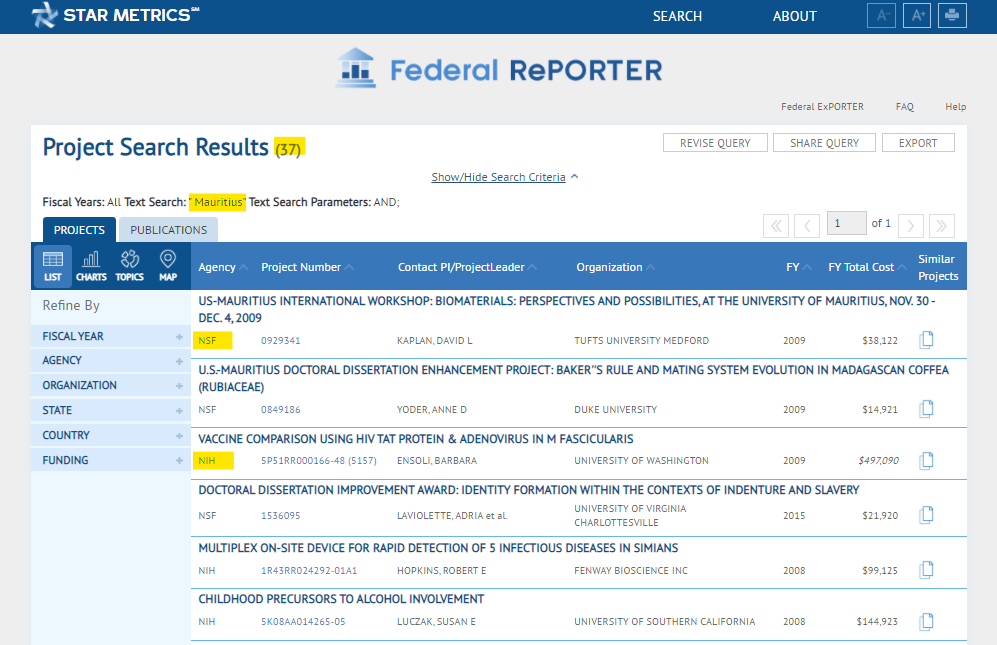The height and width of the screenshot is (645, 997).
Task: Open the Federal ExPORTER link
Action: [x=822, y=107]
